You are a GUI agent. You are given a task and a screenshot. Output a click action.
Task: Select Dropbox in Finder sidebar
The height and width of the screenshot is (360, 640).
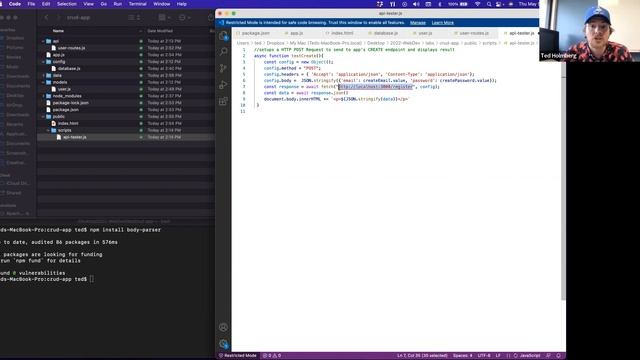[15, 38]
